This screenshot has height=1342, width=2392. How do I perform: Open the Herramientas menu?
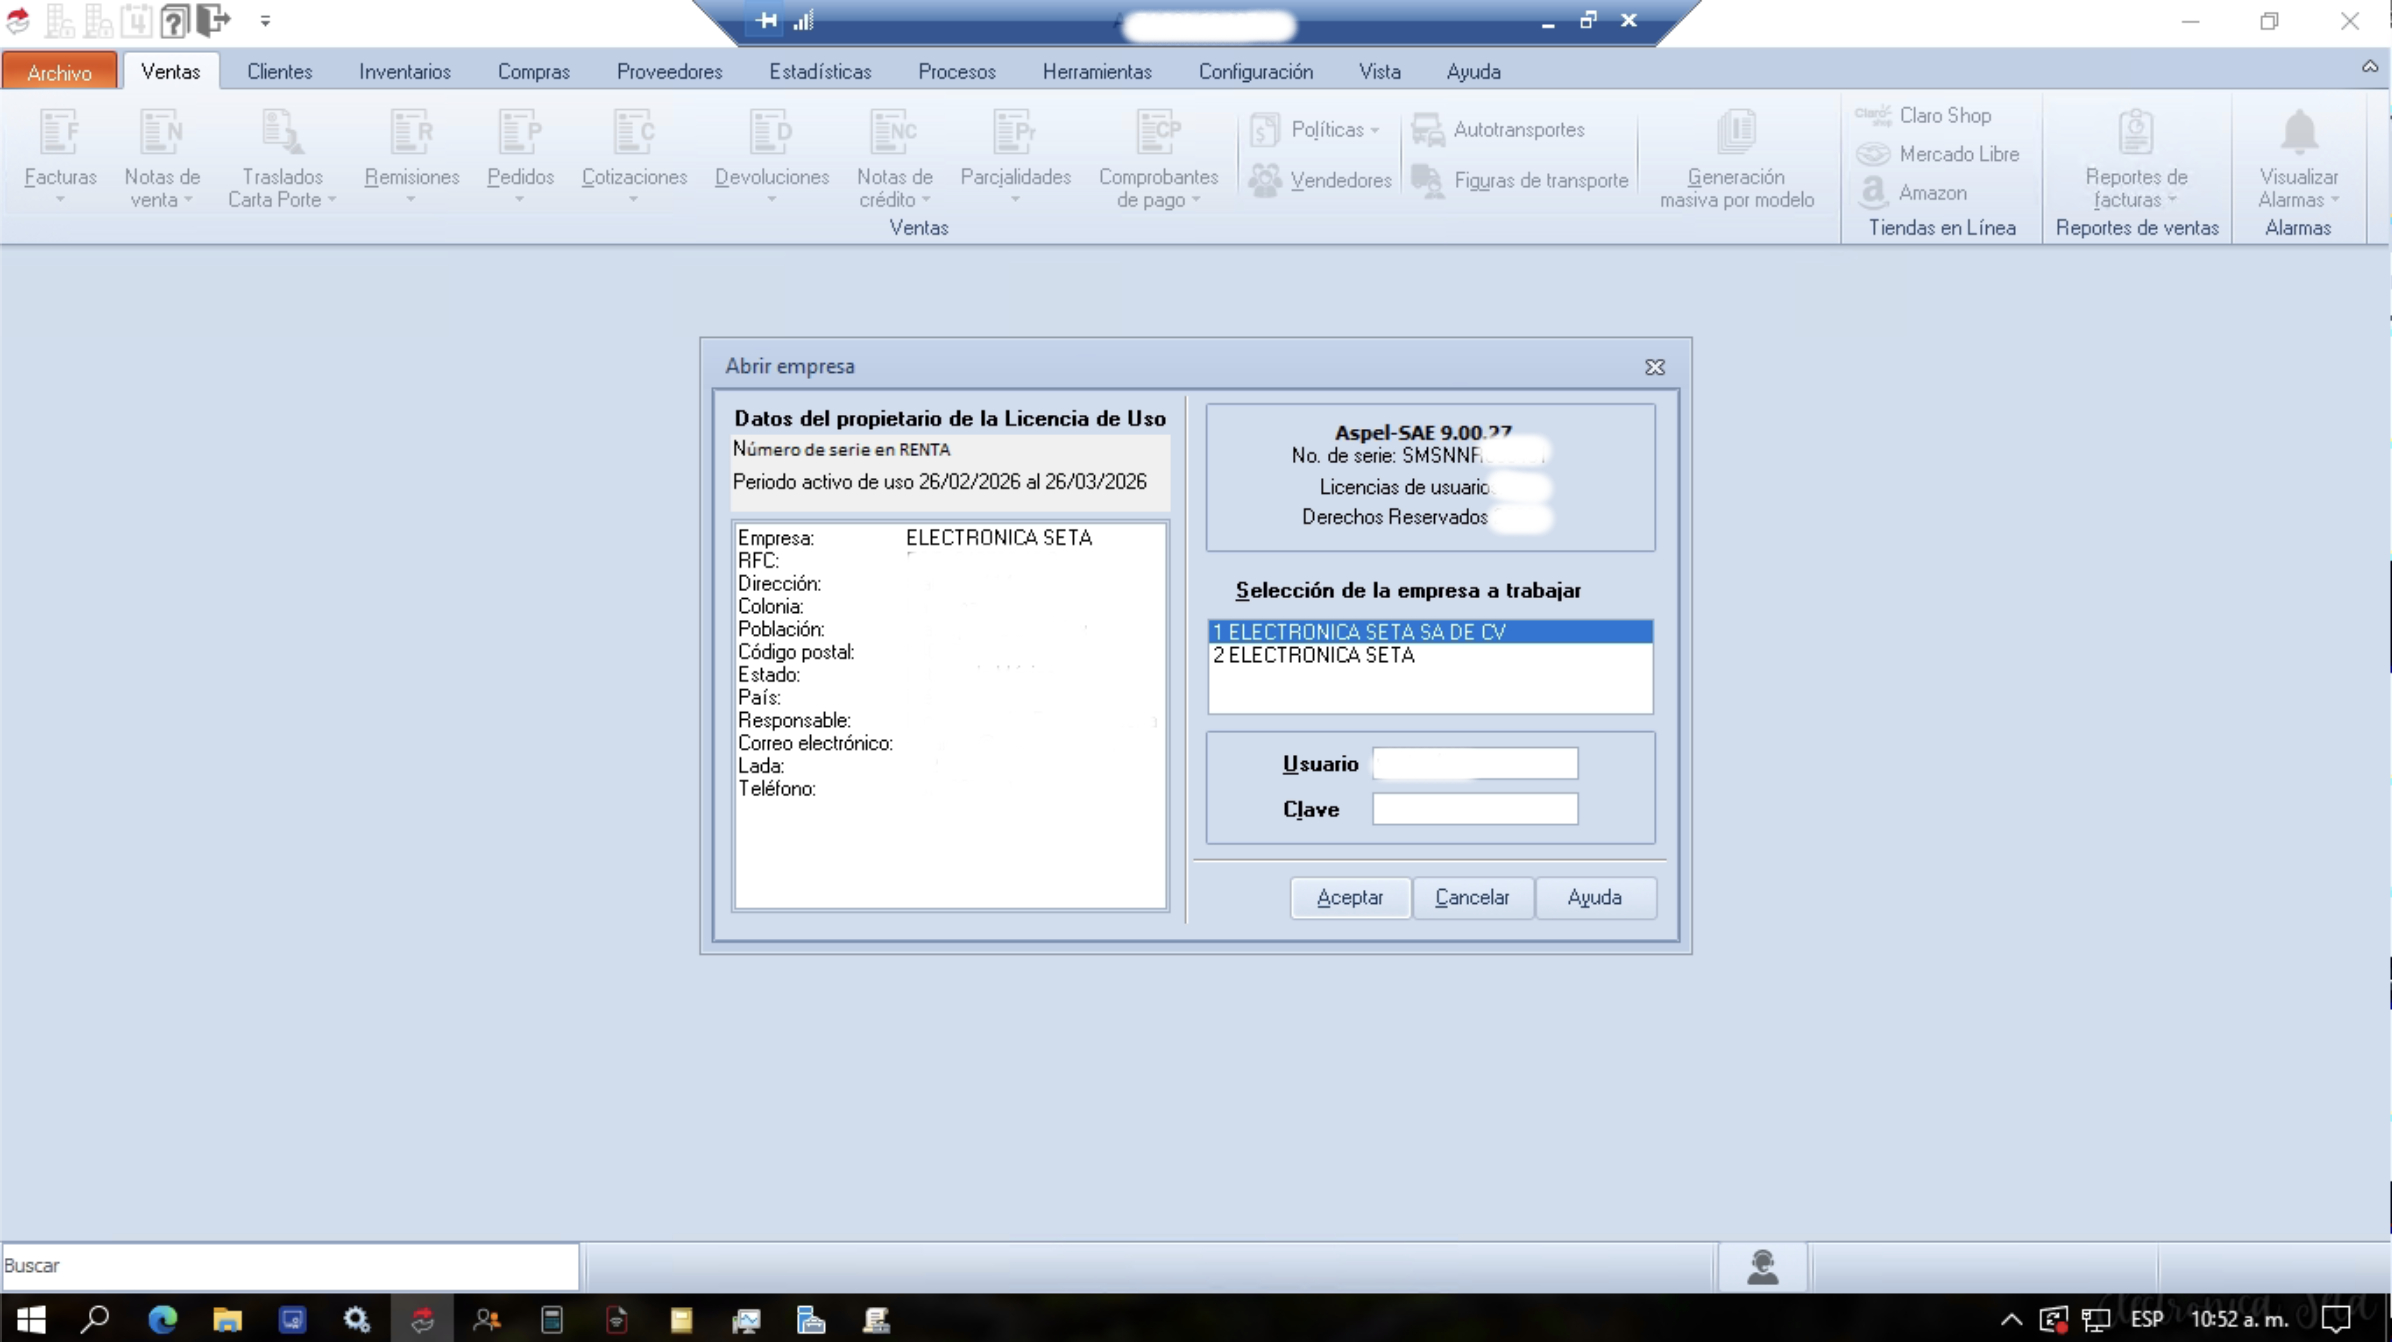tap(1096, 71)
